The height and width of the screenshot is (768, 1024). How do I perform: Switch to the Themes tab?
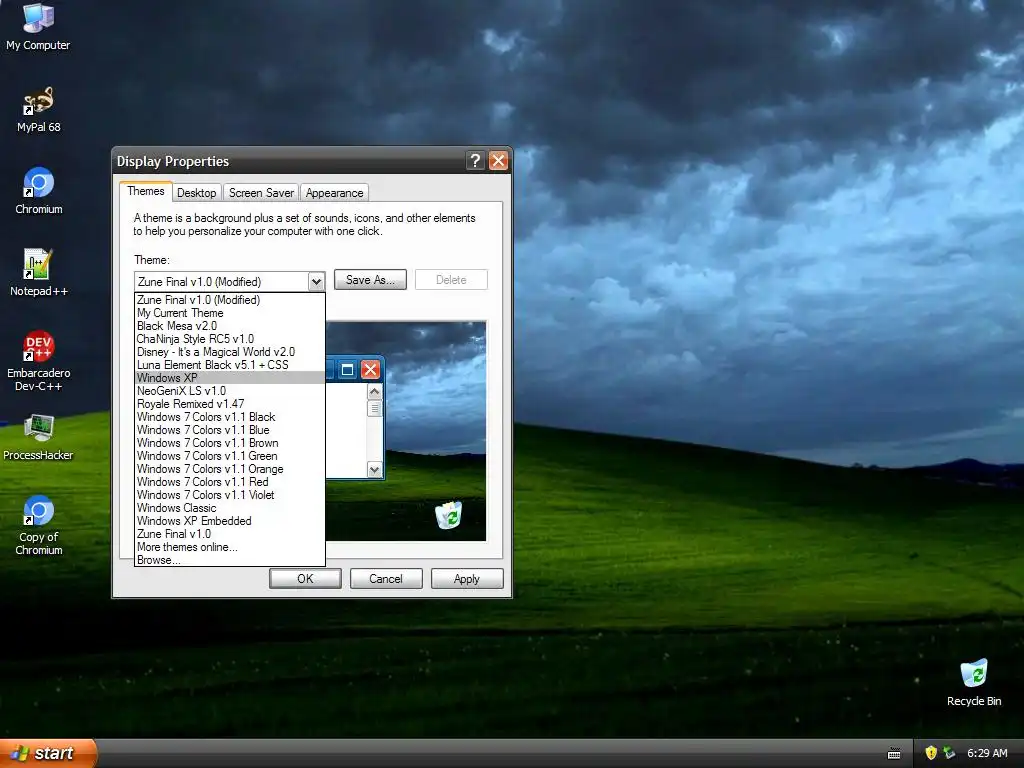pos(146,191)
